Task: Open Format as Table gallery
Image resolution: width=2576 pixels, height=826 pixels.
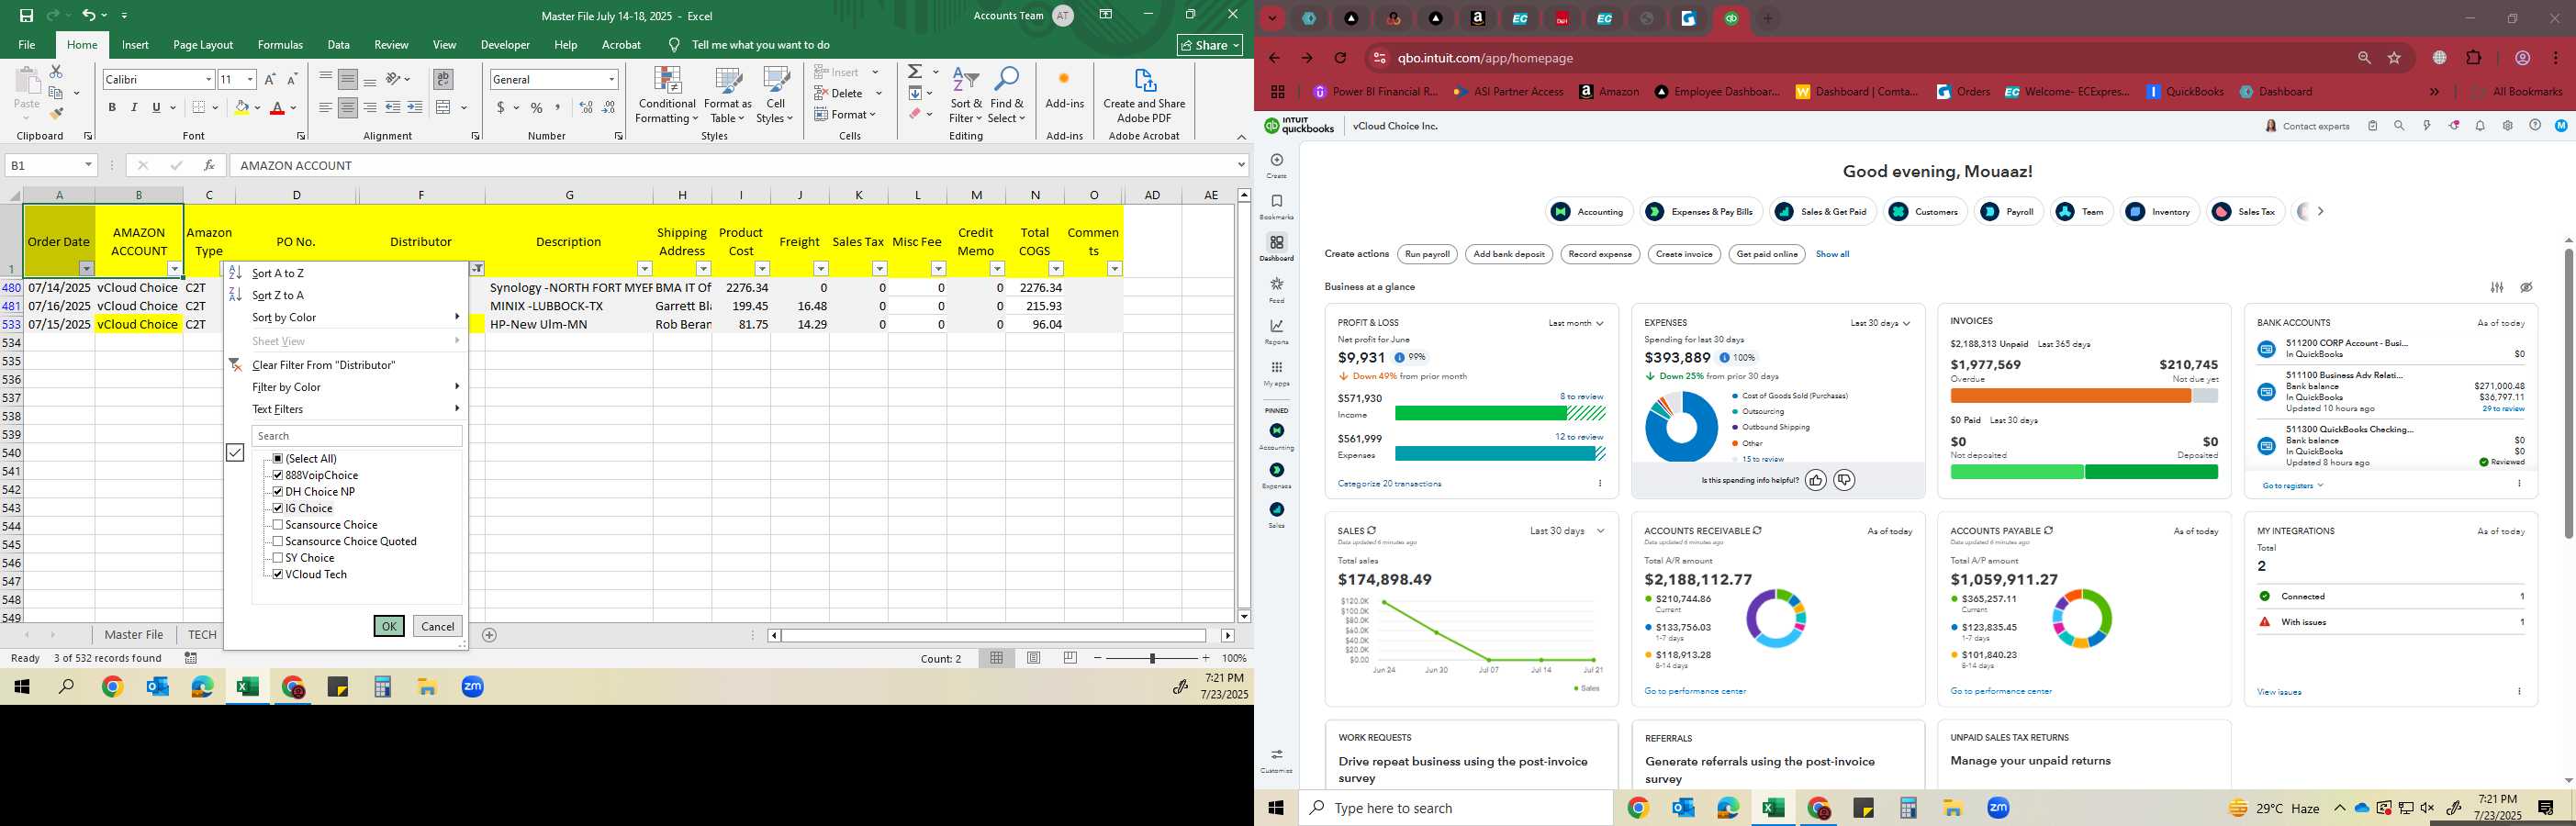Action: pos(728,96)
